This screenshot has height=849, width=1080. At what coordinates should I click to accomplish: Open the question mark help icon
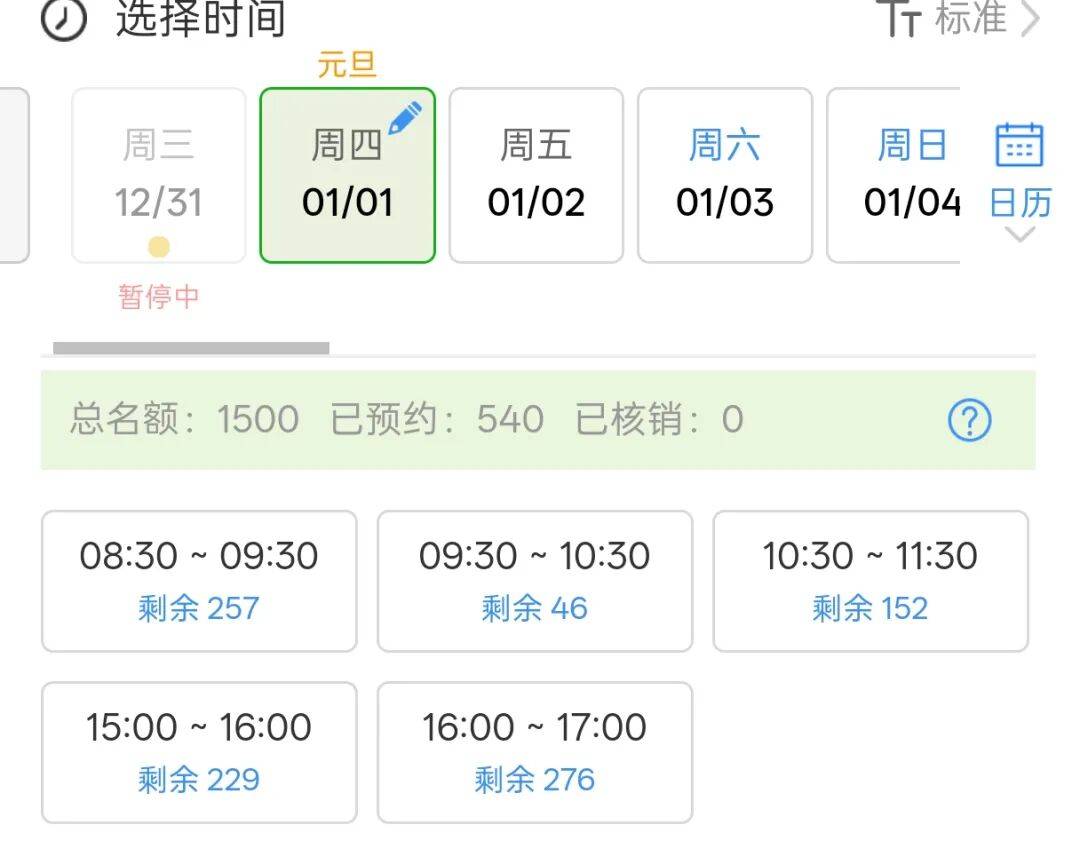point(969,421)
